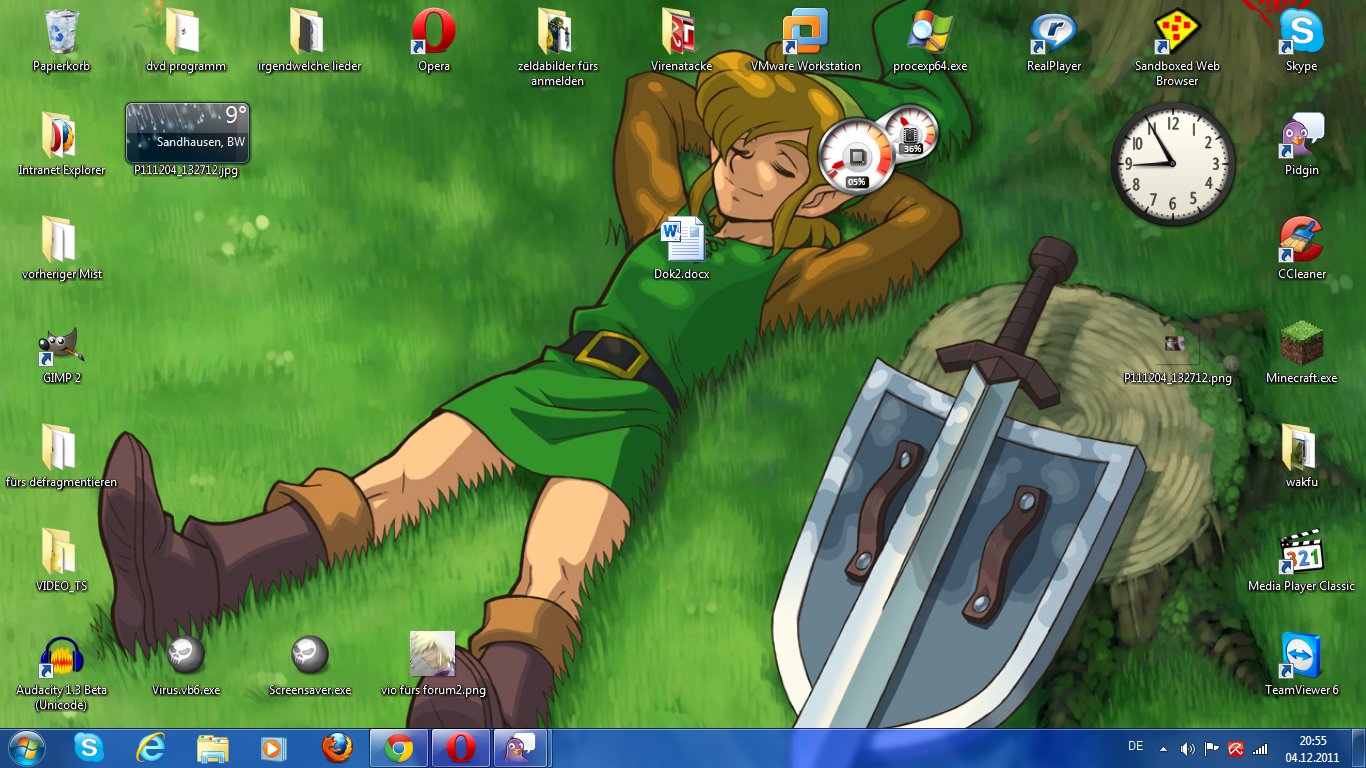Open Firefox from the taskbar
Viewport: 1366px width, 768px height.
pos(338,748)
